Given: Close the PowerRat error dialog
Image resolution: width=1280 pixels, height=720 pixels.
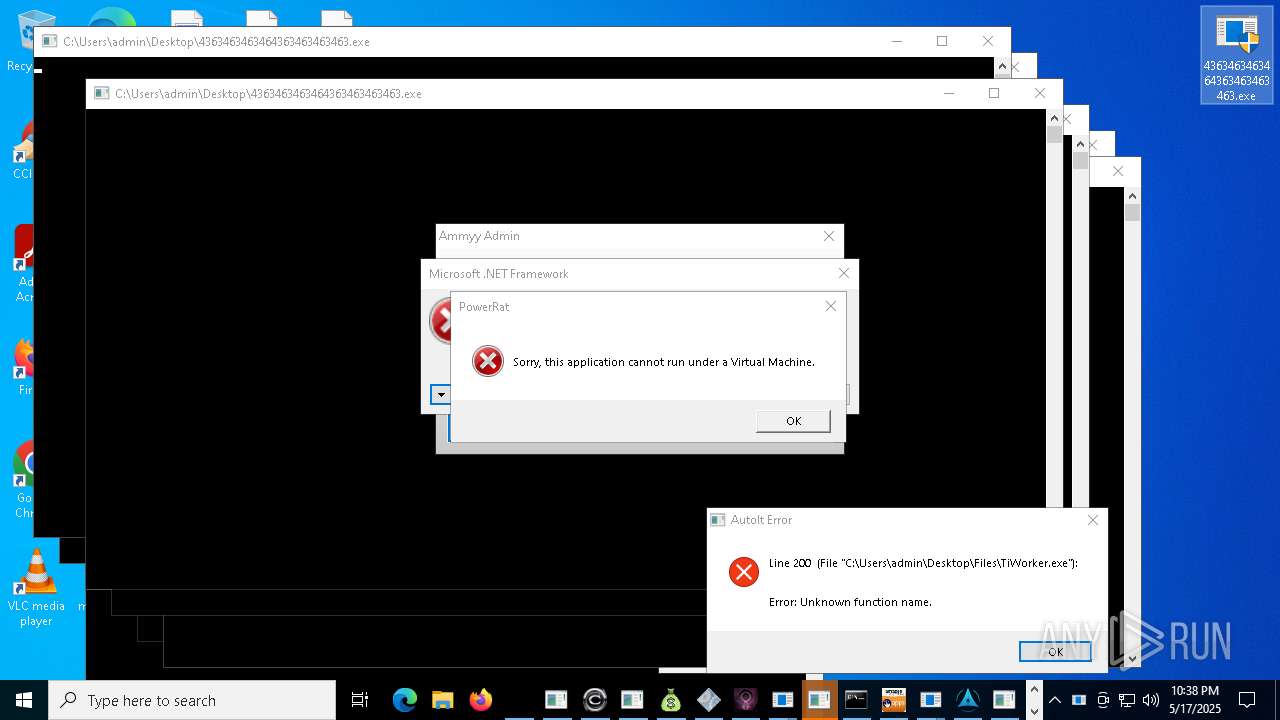Looking at the screenshot, I should 830,306.
